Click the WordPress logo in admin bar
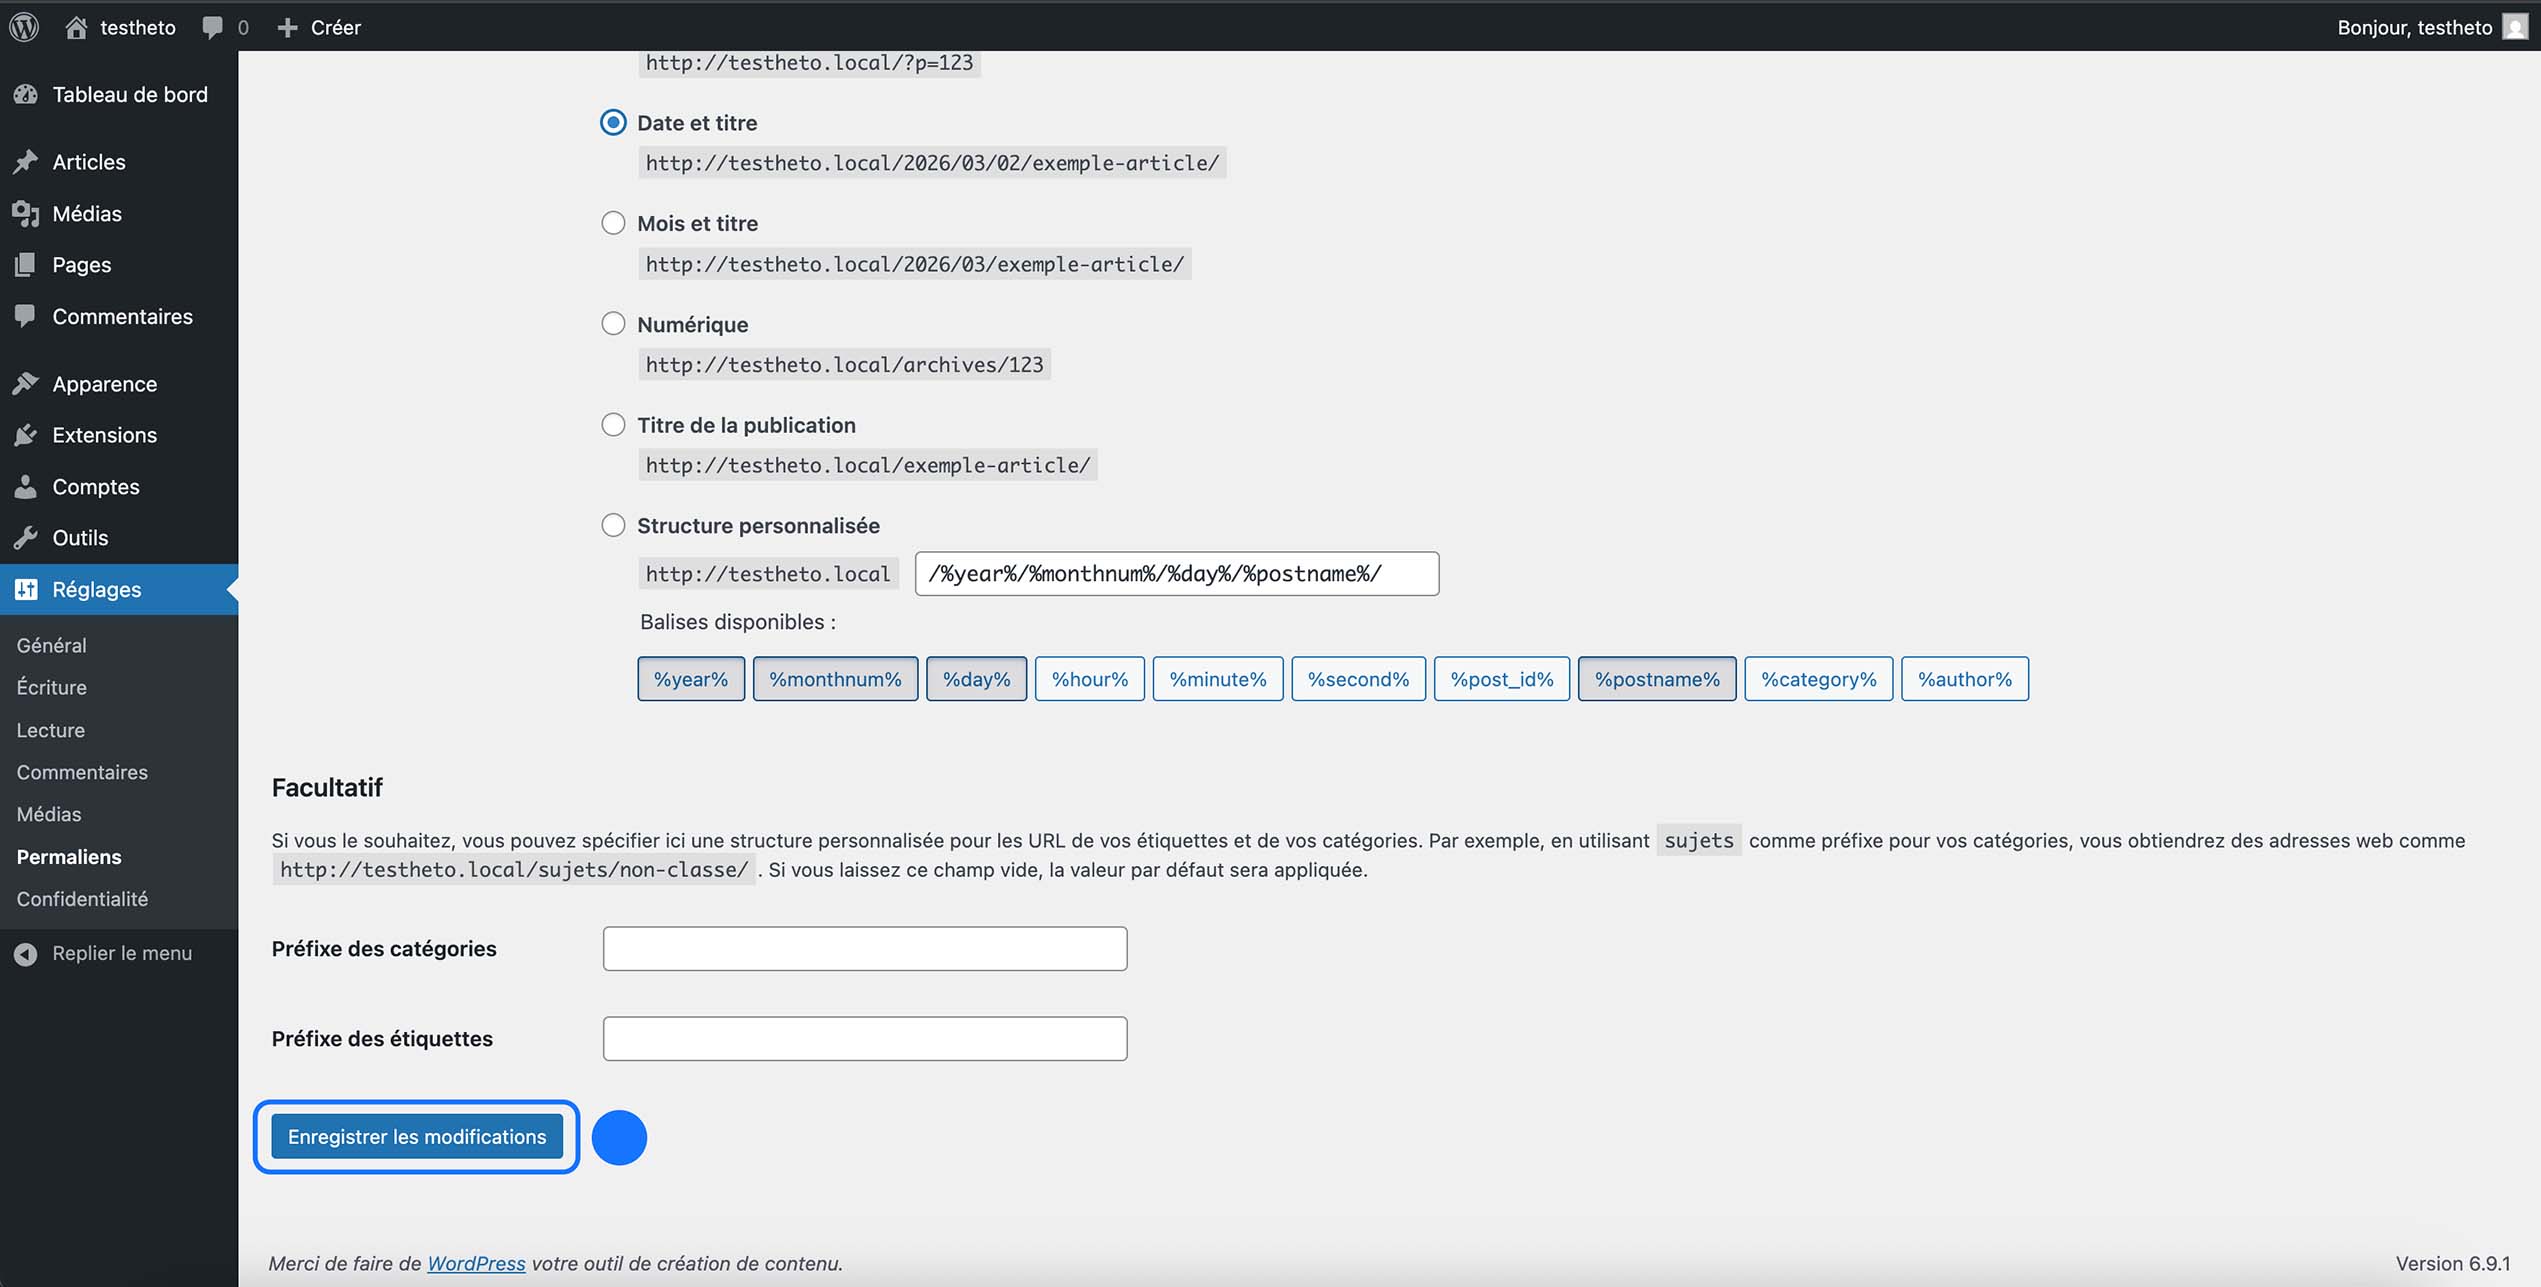Screen dimensions: 2541x1287 23,27
